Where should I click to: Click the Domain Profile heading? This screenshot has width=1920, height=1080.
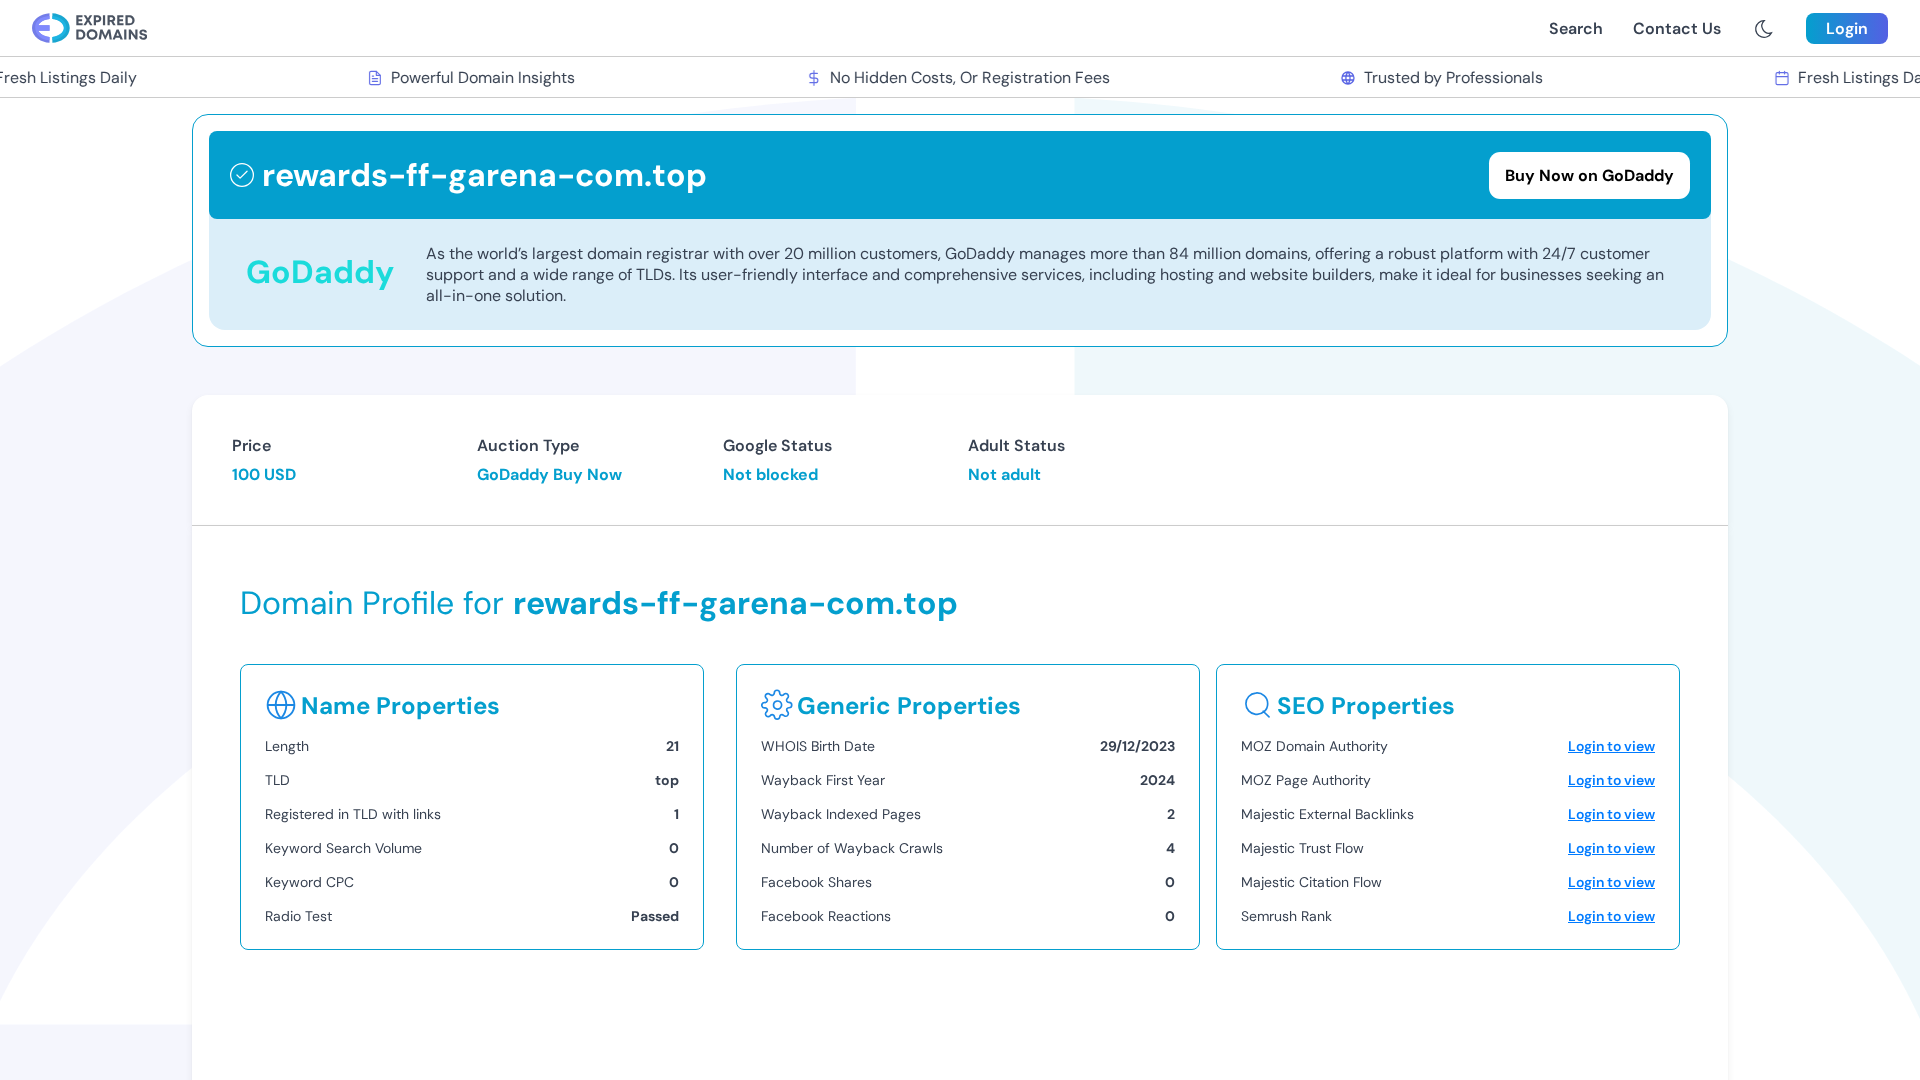pyautogui.click(x=598, y=603)
